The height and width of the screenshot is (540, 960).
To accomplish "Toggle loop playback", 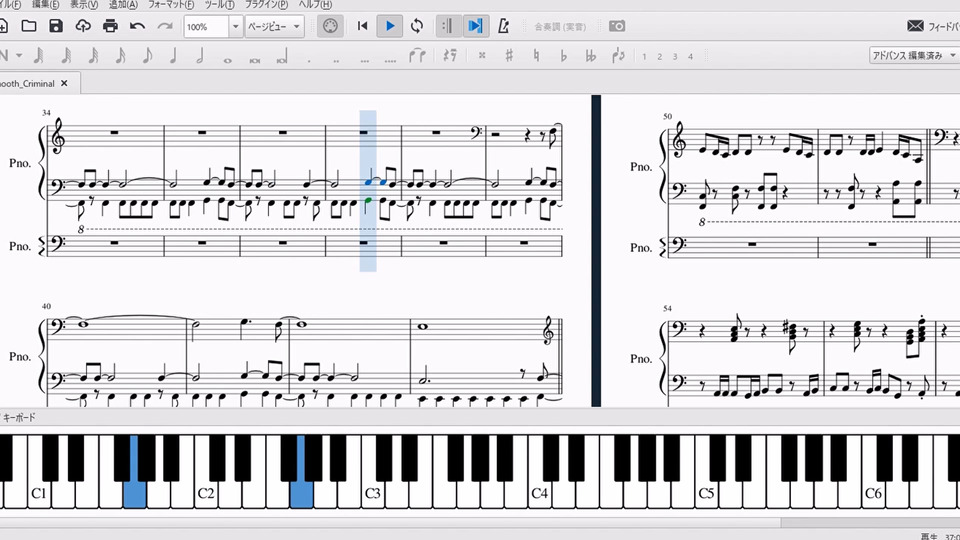I will [x=417, y=26].
